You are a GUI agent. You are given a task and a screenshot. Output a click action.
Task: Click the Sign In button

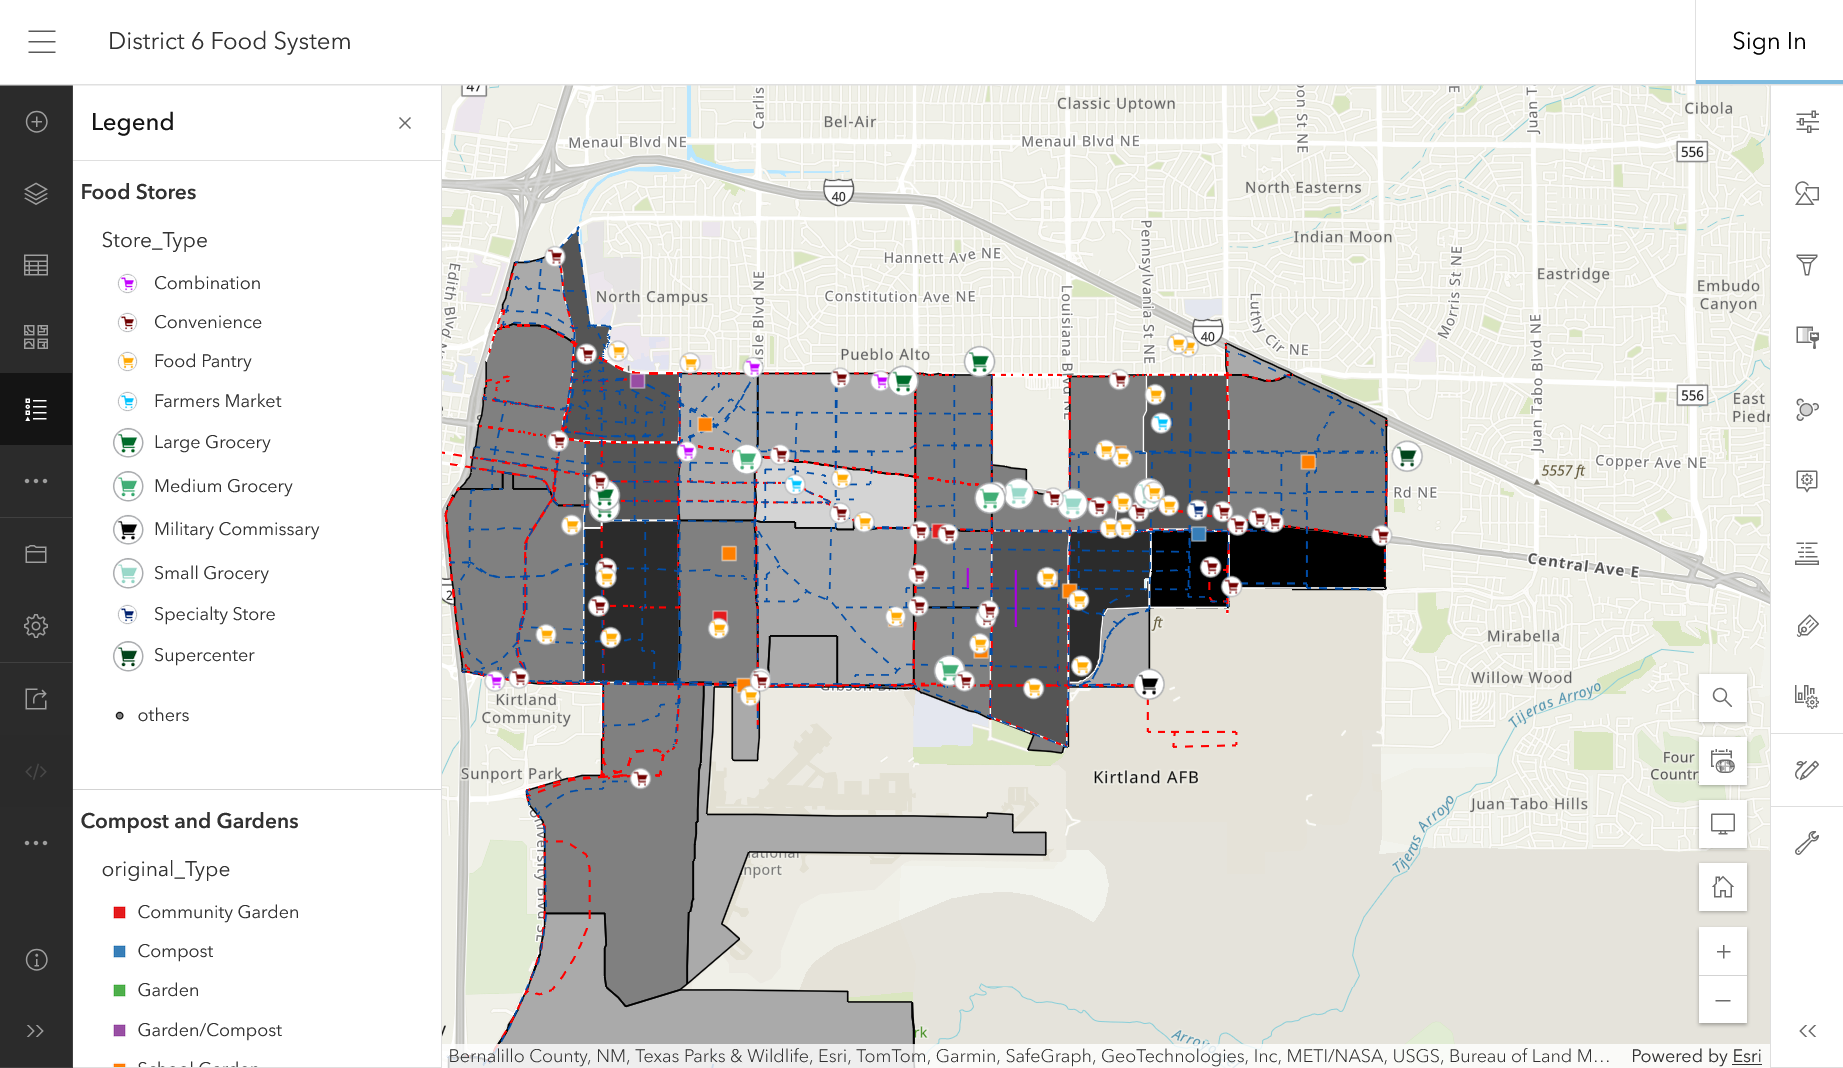coord(1768,41)
